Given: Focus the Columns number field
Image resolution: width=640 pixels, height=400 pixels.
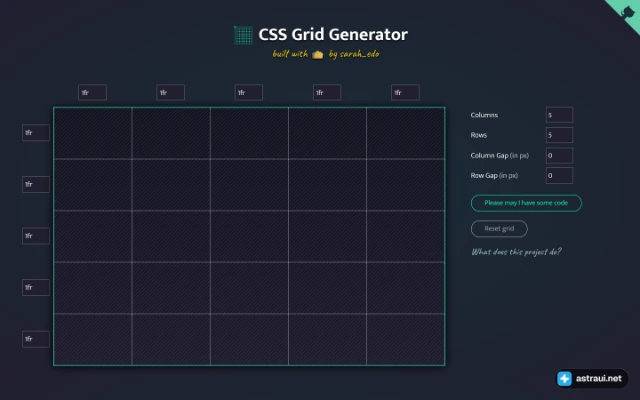Looking at the screenshot, I should (559, 115).
